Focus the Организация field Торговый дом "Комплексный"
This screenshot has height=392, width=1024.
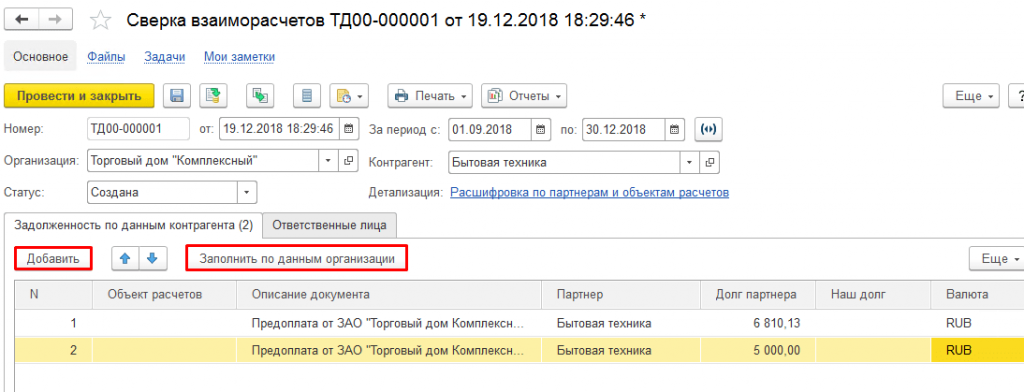point(203,160)
